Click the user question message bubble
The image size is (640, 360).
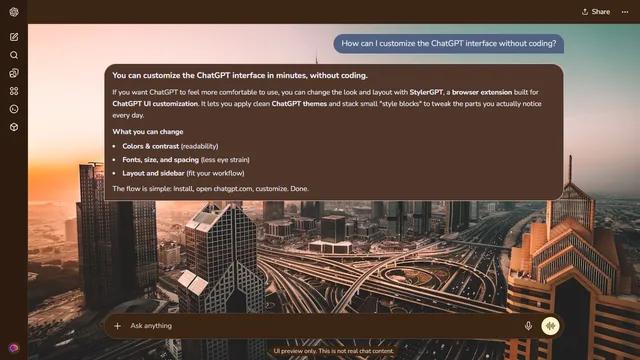click(449, 44)
